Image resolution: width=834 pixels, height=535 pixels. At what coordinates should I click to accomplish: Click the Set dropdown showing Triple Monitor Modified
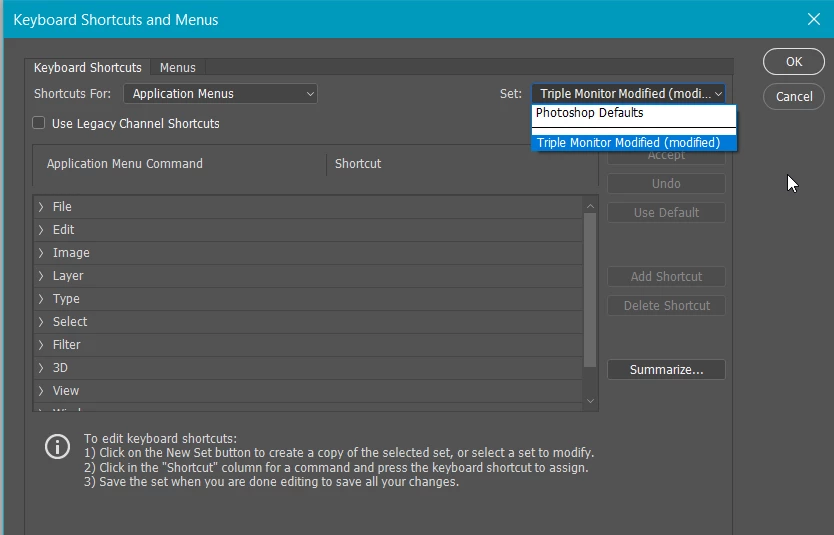point(628,94)
